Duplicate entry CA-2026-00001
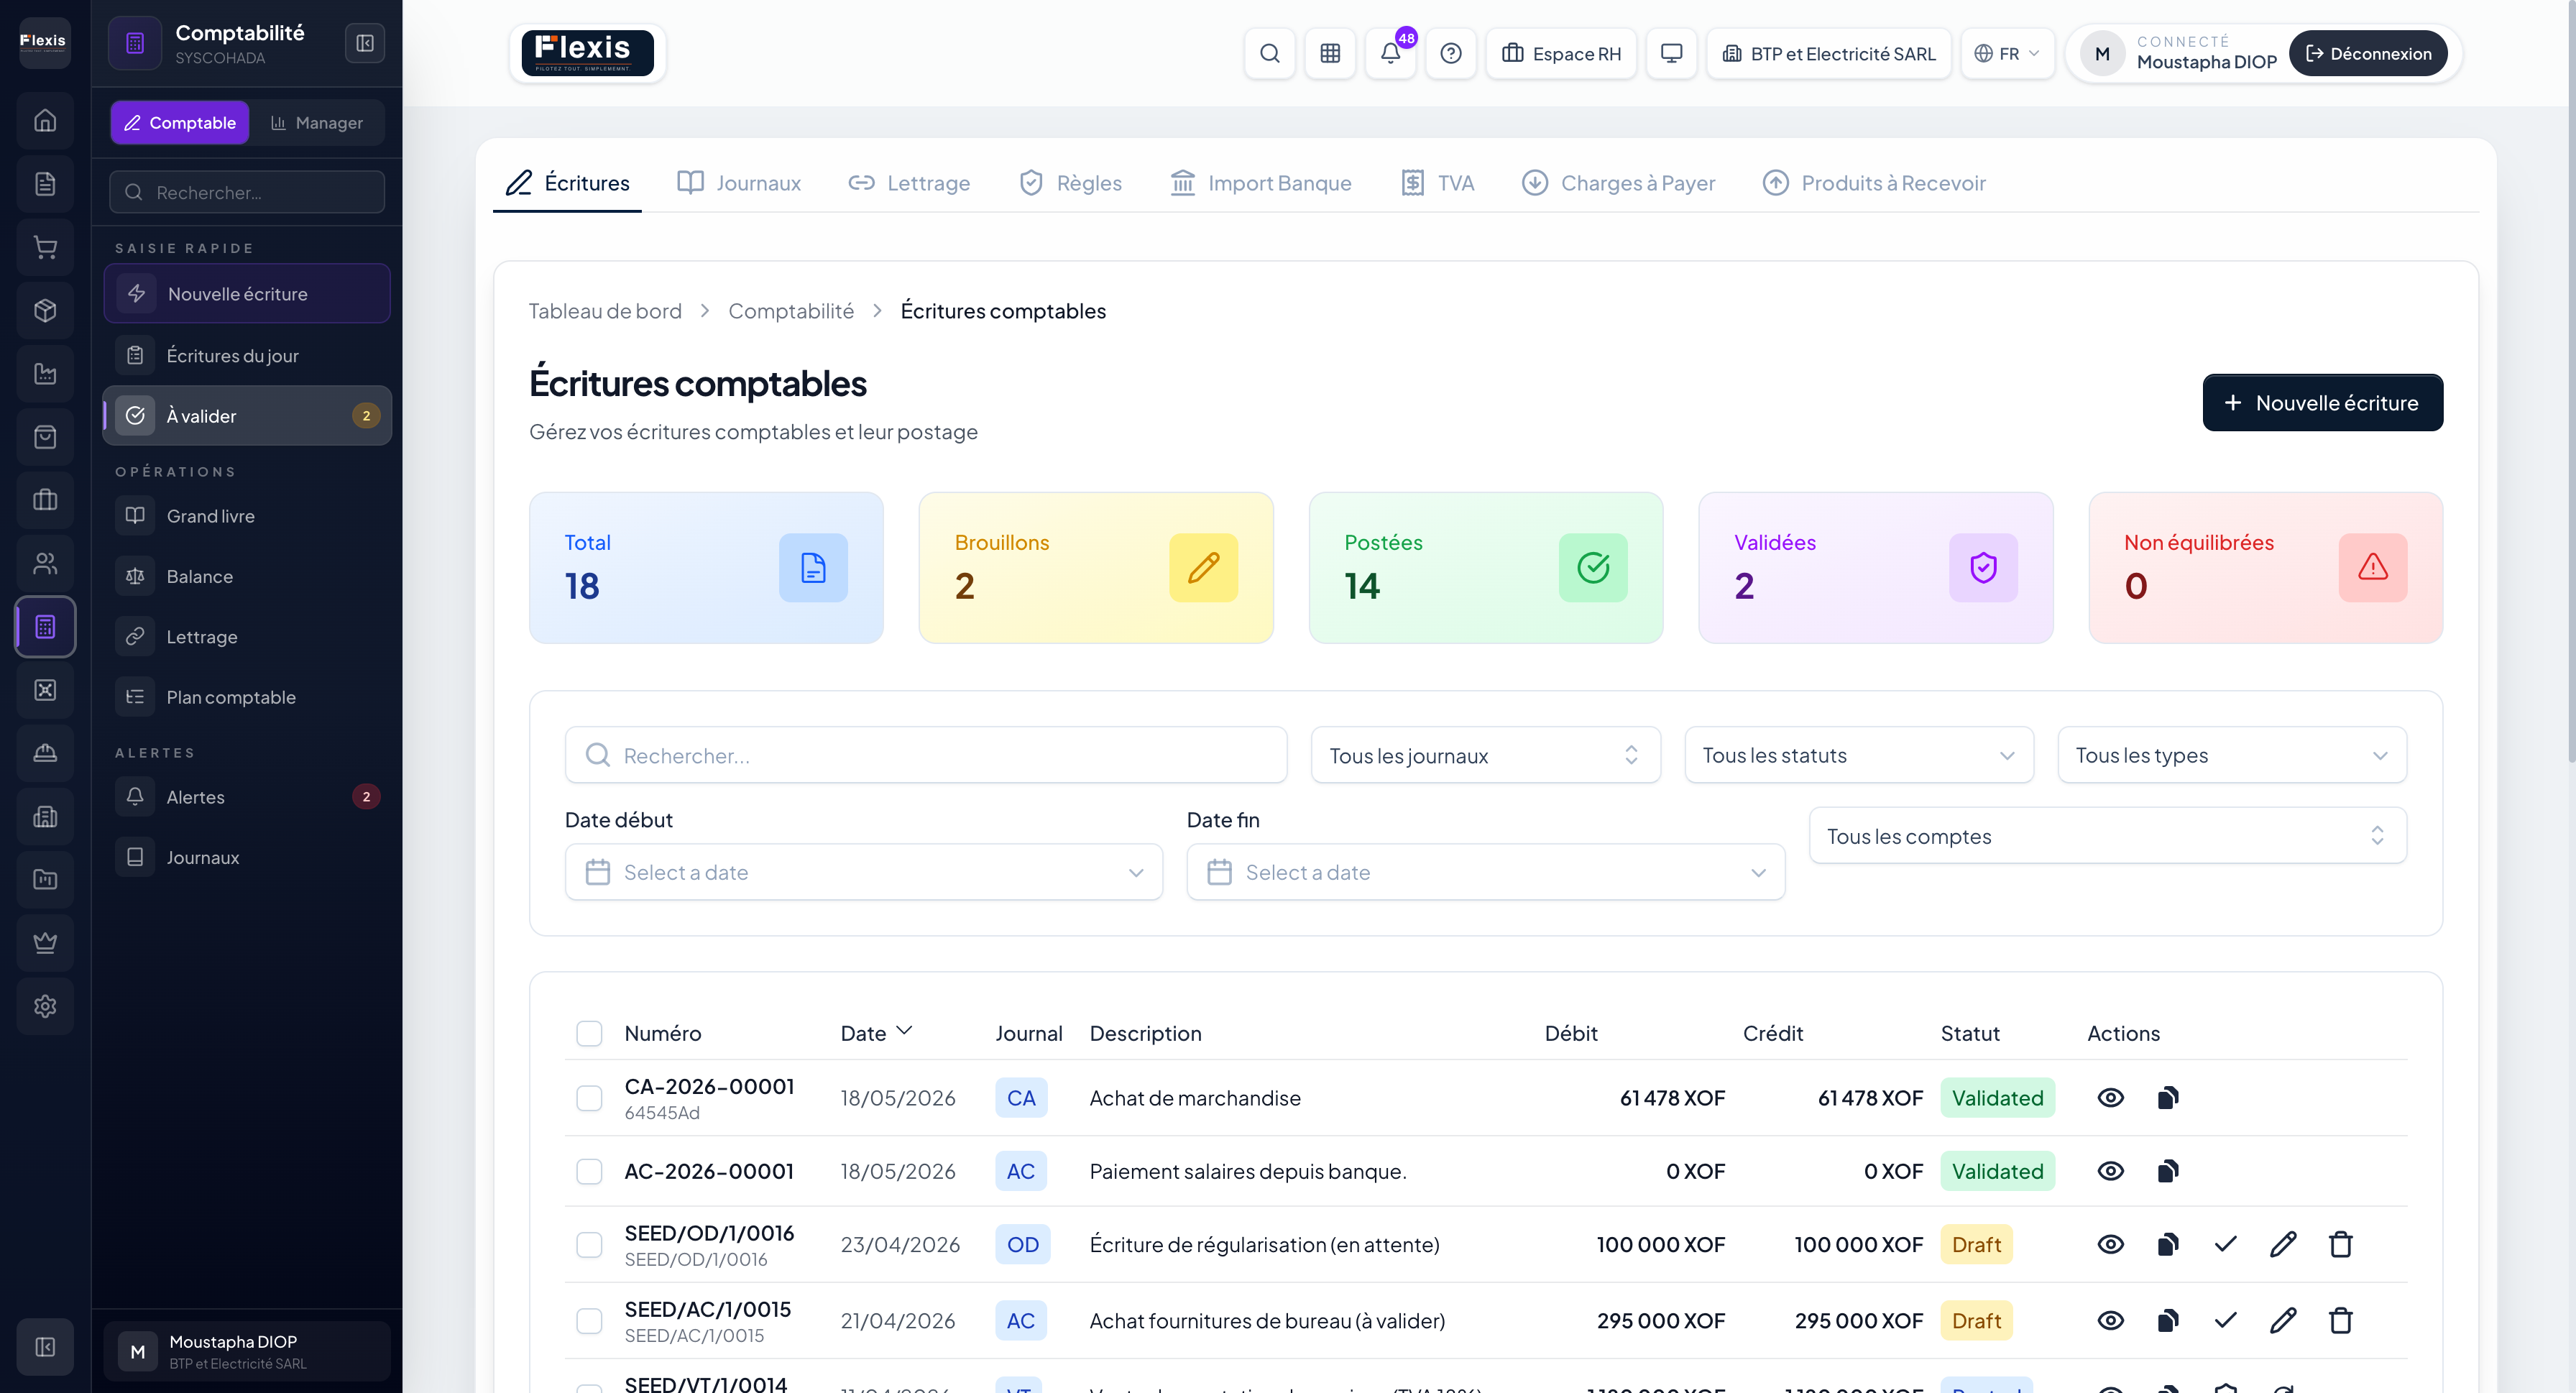The width and height of the screenshot is (2576, 1393). (x=2167, y=1098)
